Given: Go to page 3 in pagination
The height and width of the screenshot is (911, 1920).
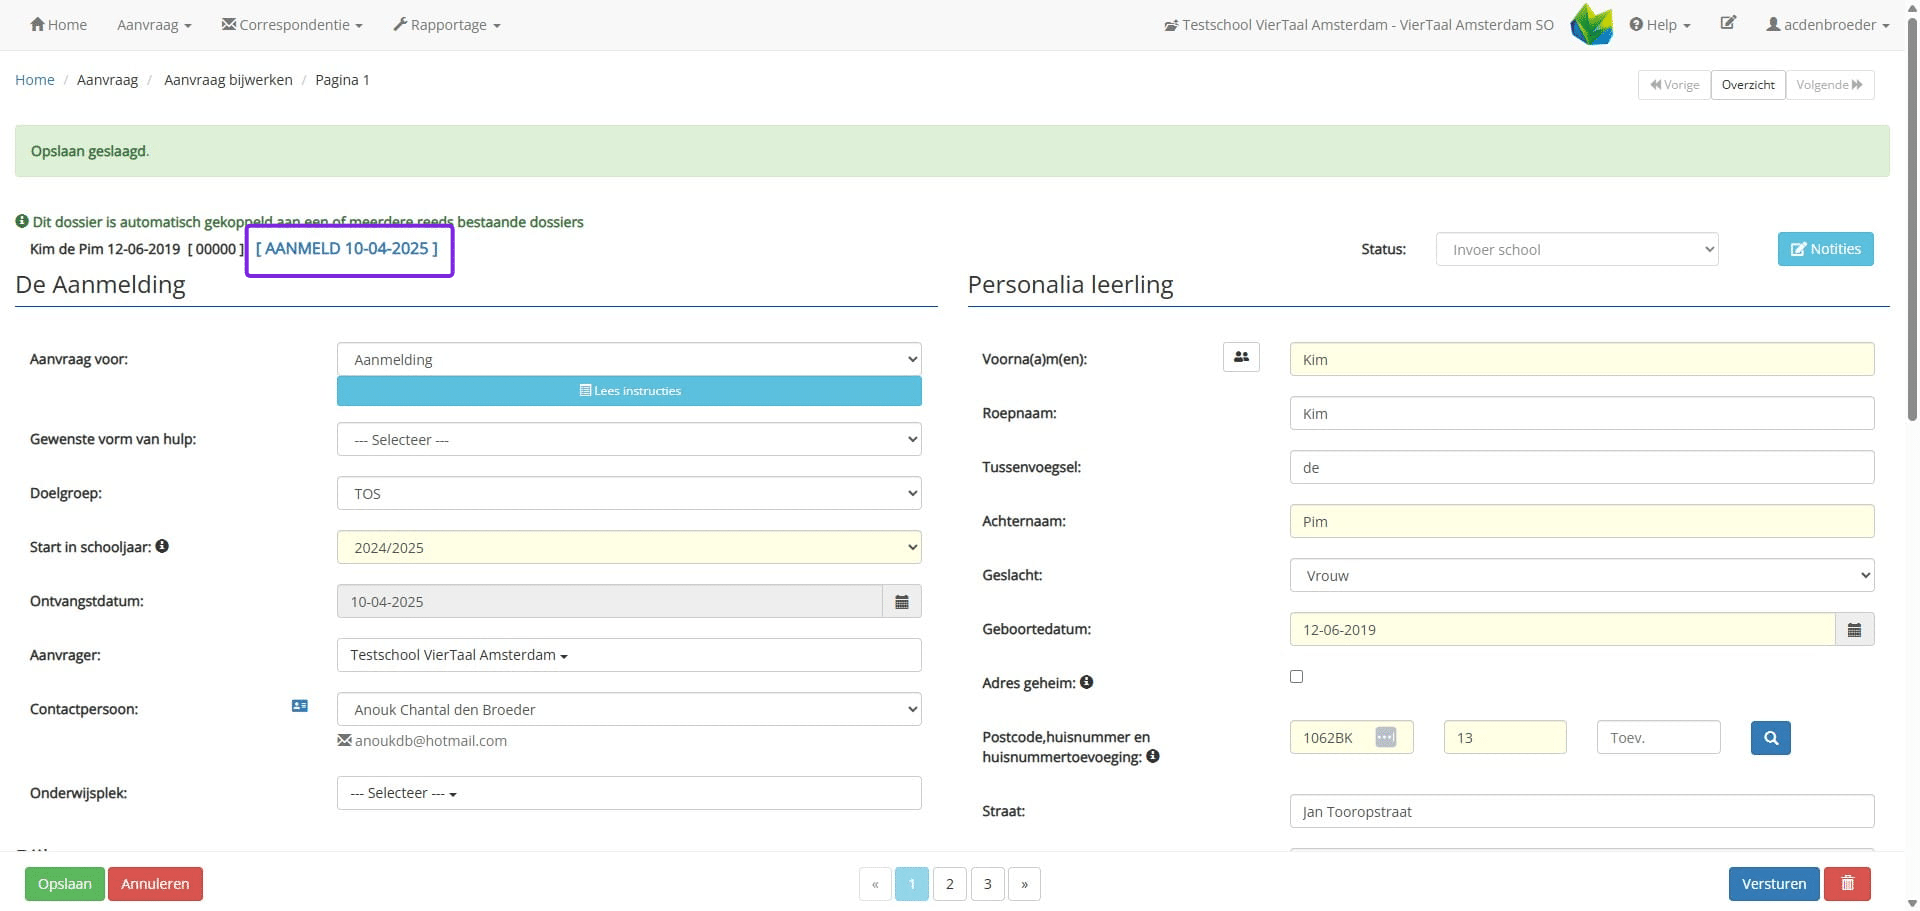Looking at the screenshot, I should pyautogui.click(x=988, y=884).
